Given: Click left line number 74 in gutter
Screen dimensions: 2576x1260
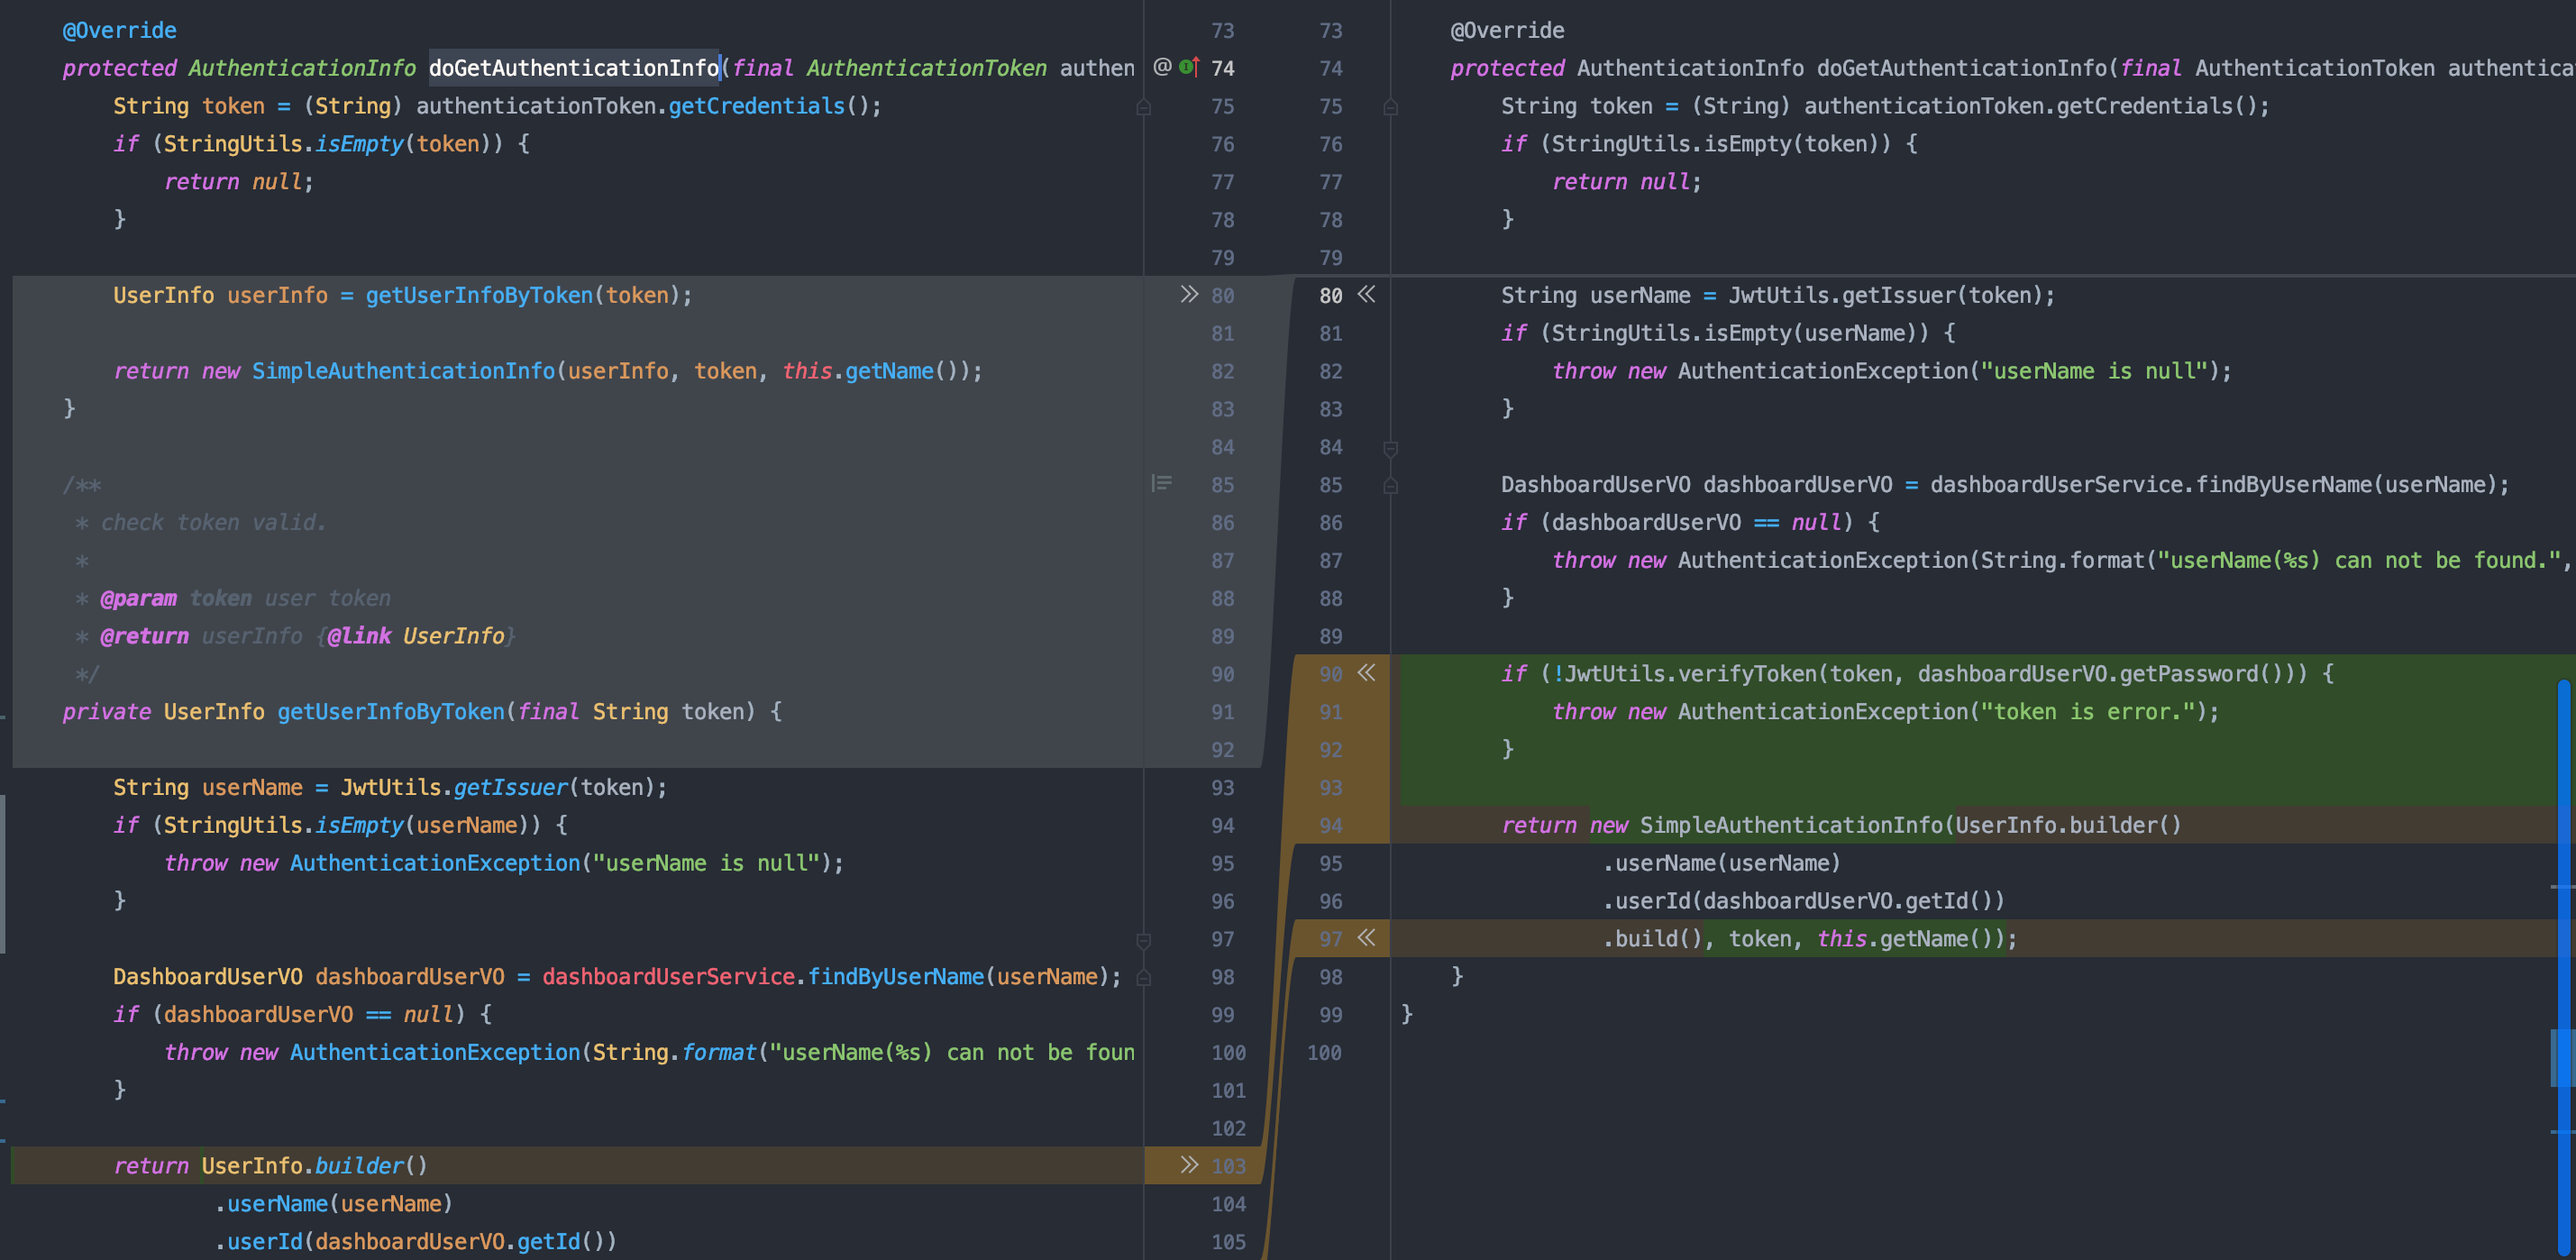Looking at the screenshot, I should coord(1222,68).
